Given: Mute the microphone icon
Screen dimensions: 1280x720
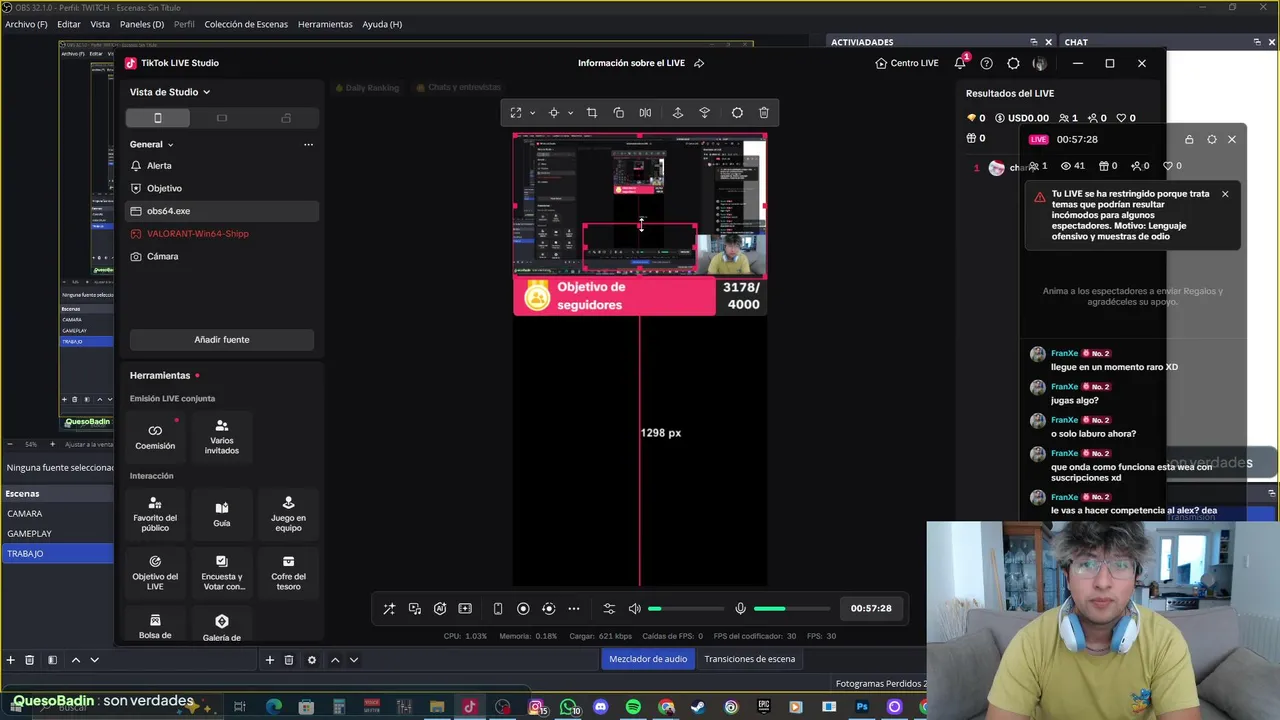Looking at the screenshot, I should (740, 608).
